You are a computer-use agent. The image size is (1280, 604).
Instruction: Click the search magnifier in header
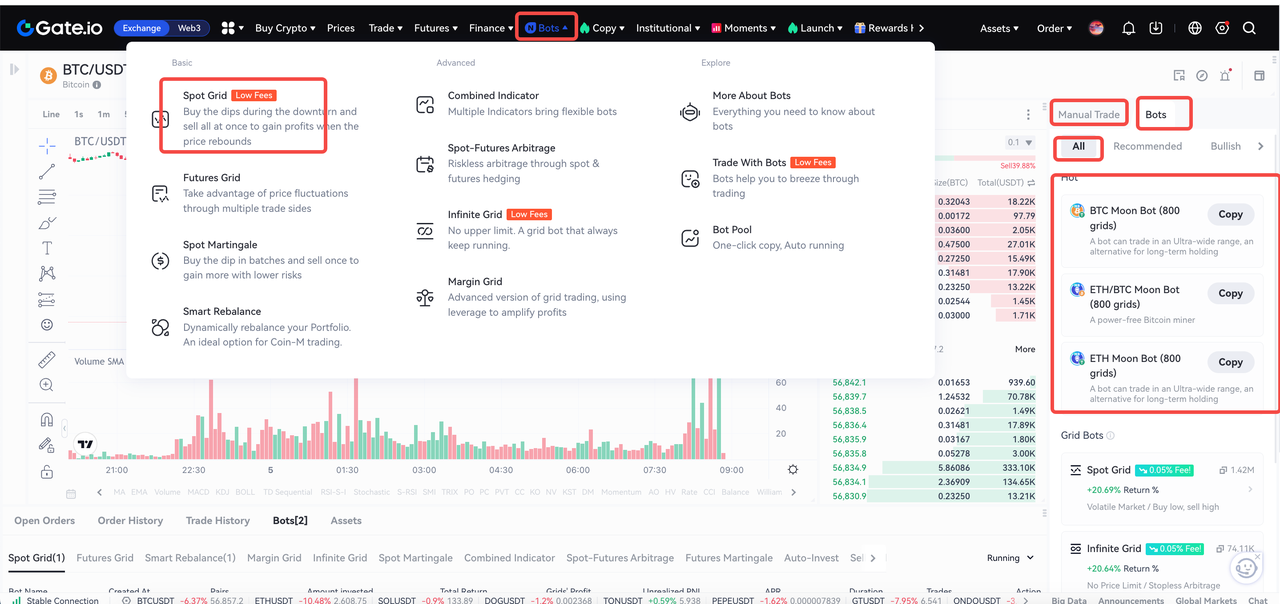point(1249,28)
